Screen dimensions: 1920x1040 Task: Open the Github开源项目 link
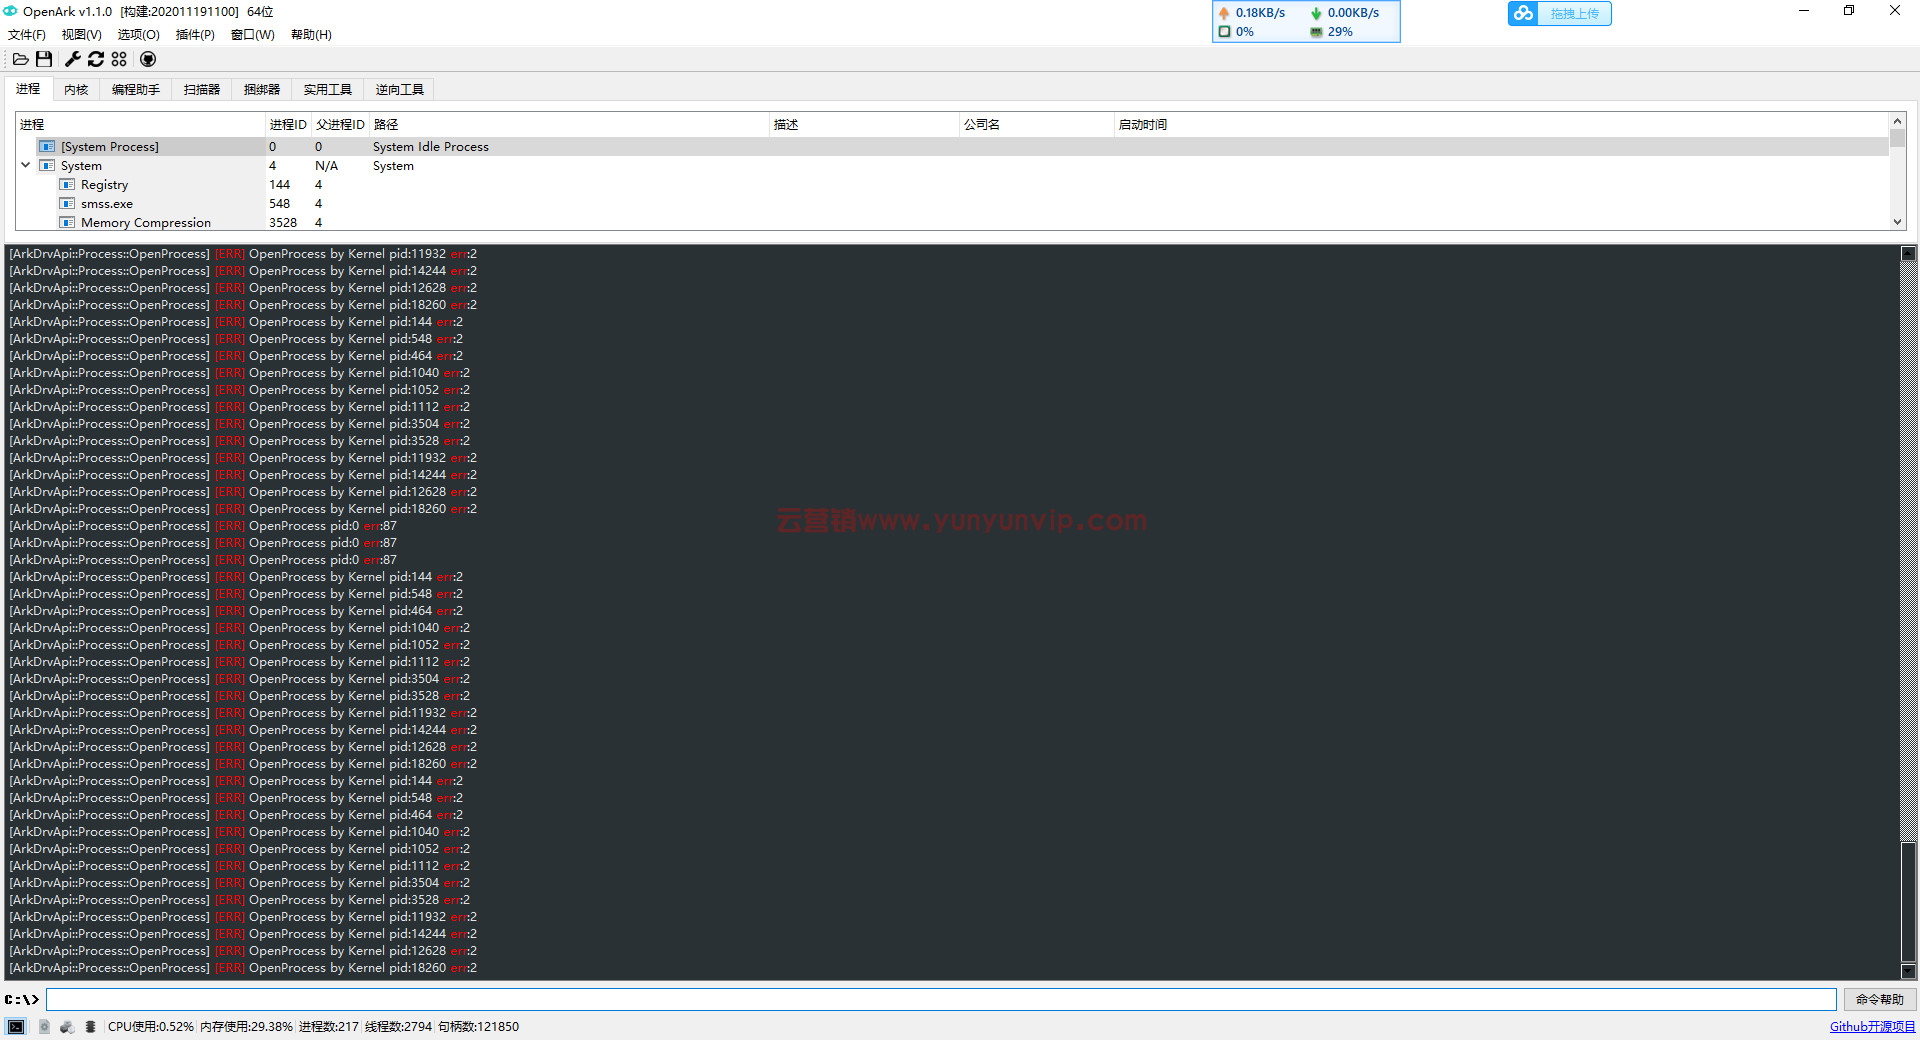pyautogui.click(x=1872, y=1027)
